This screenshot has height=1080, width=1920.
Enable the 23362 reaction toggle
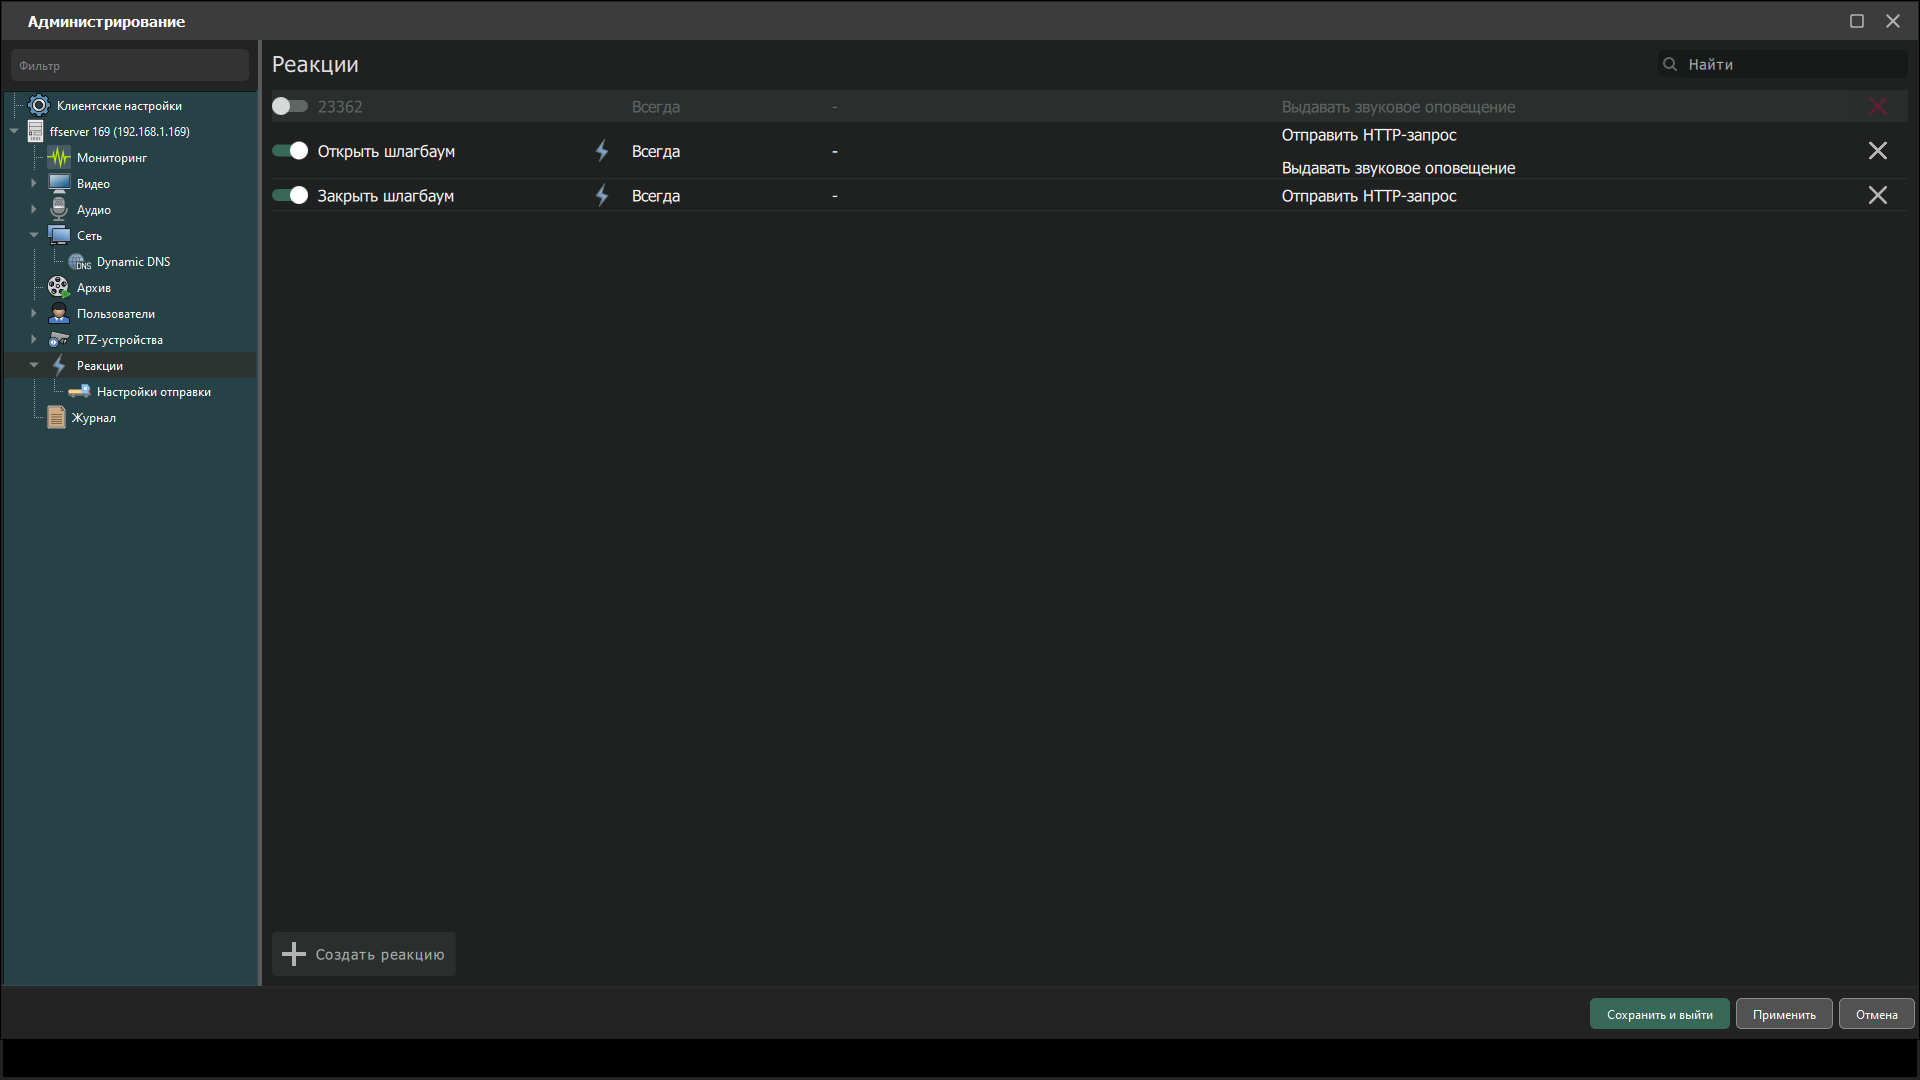290,106
